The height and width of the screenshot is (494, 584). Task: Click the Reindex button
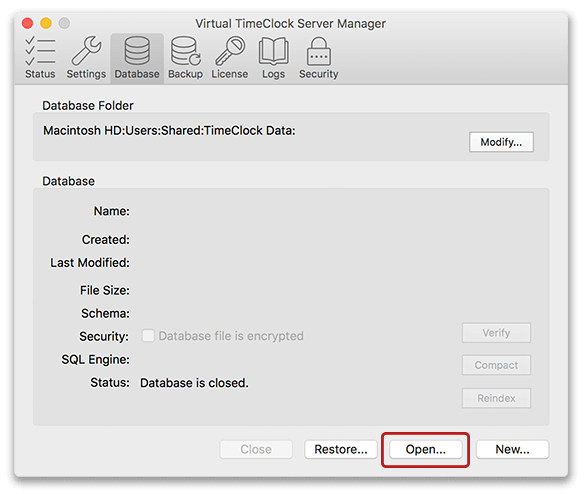[496, 398]
